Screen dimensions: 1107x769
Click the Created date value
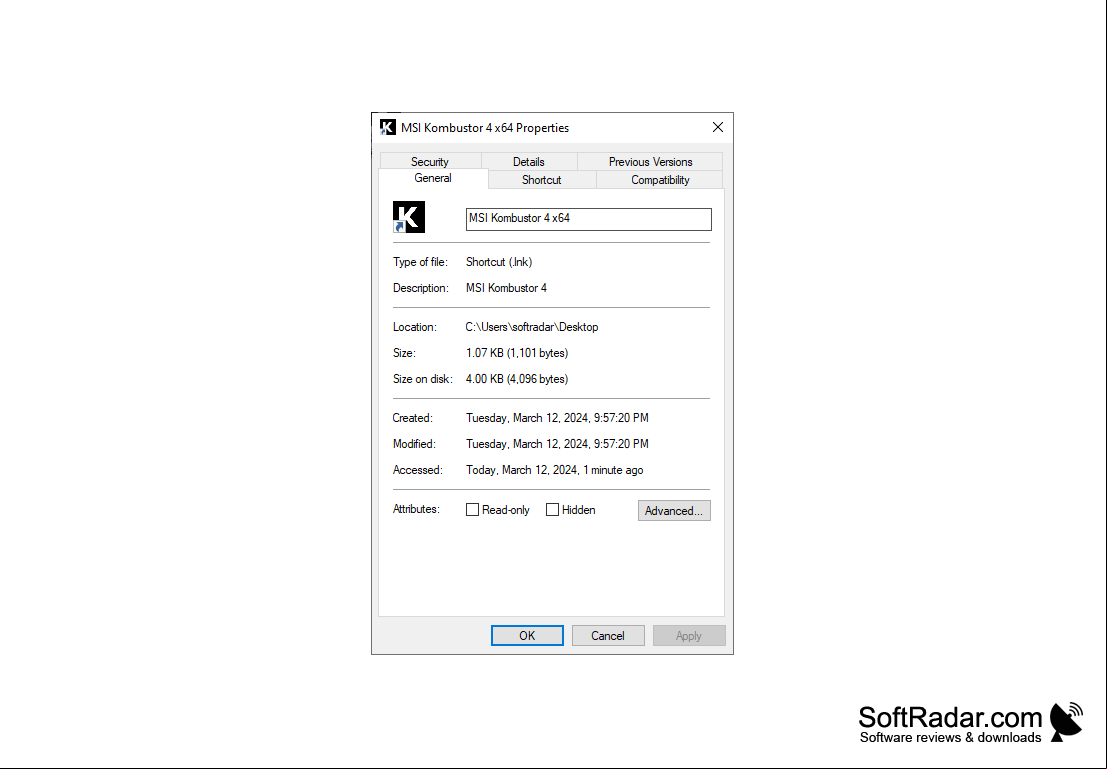(x=557, y=418)
